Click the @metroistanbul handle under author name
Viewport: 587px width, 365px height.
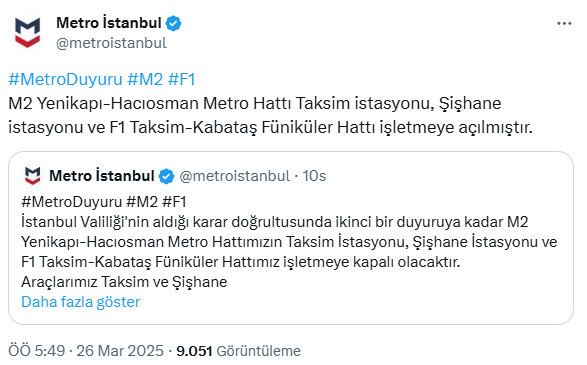tap(111, 43)
